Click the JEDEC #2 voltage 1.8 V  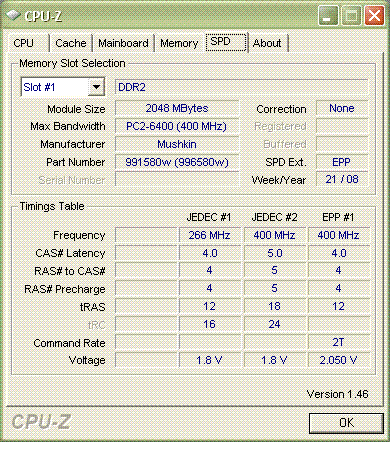(x=275, y=360)
